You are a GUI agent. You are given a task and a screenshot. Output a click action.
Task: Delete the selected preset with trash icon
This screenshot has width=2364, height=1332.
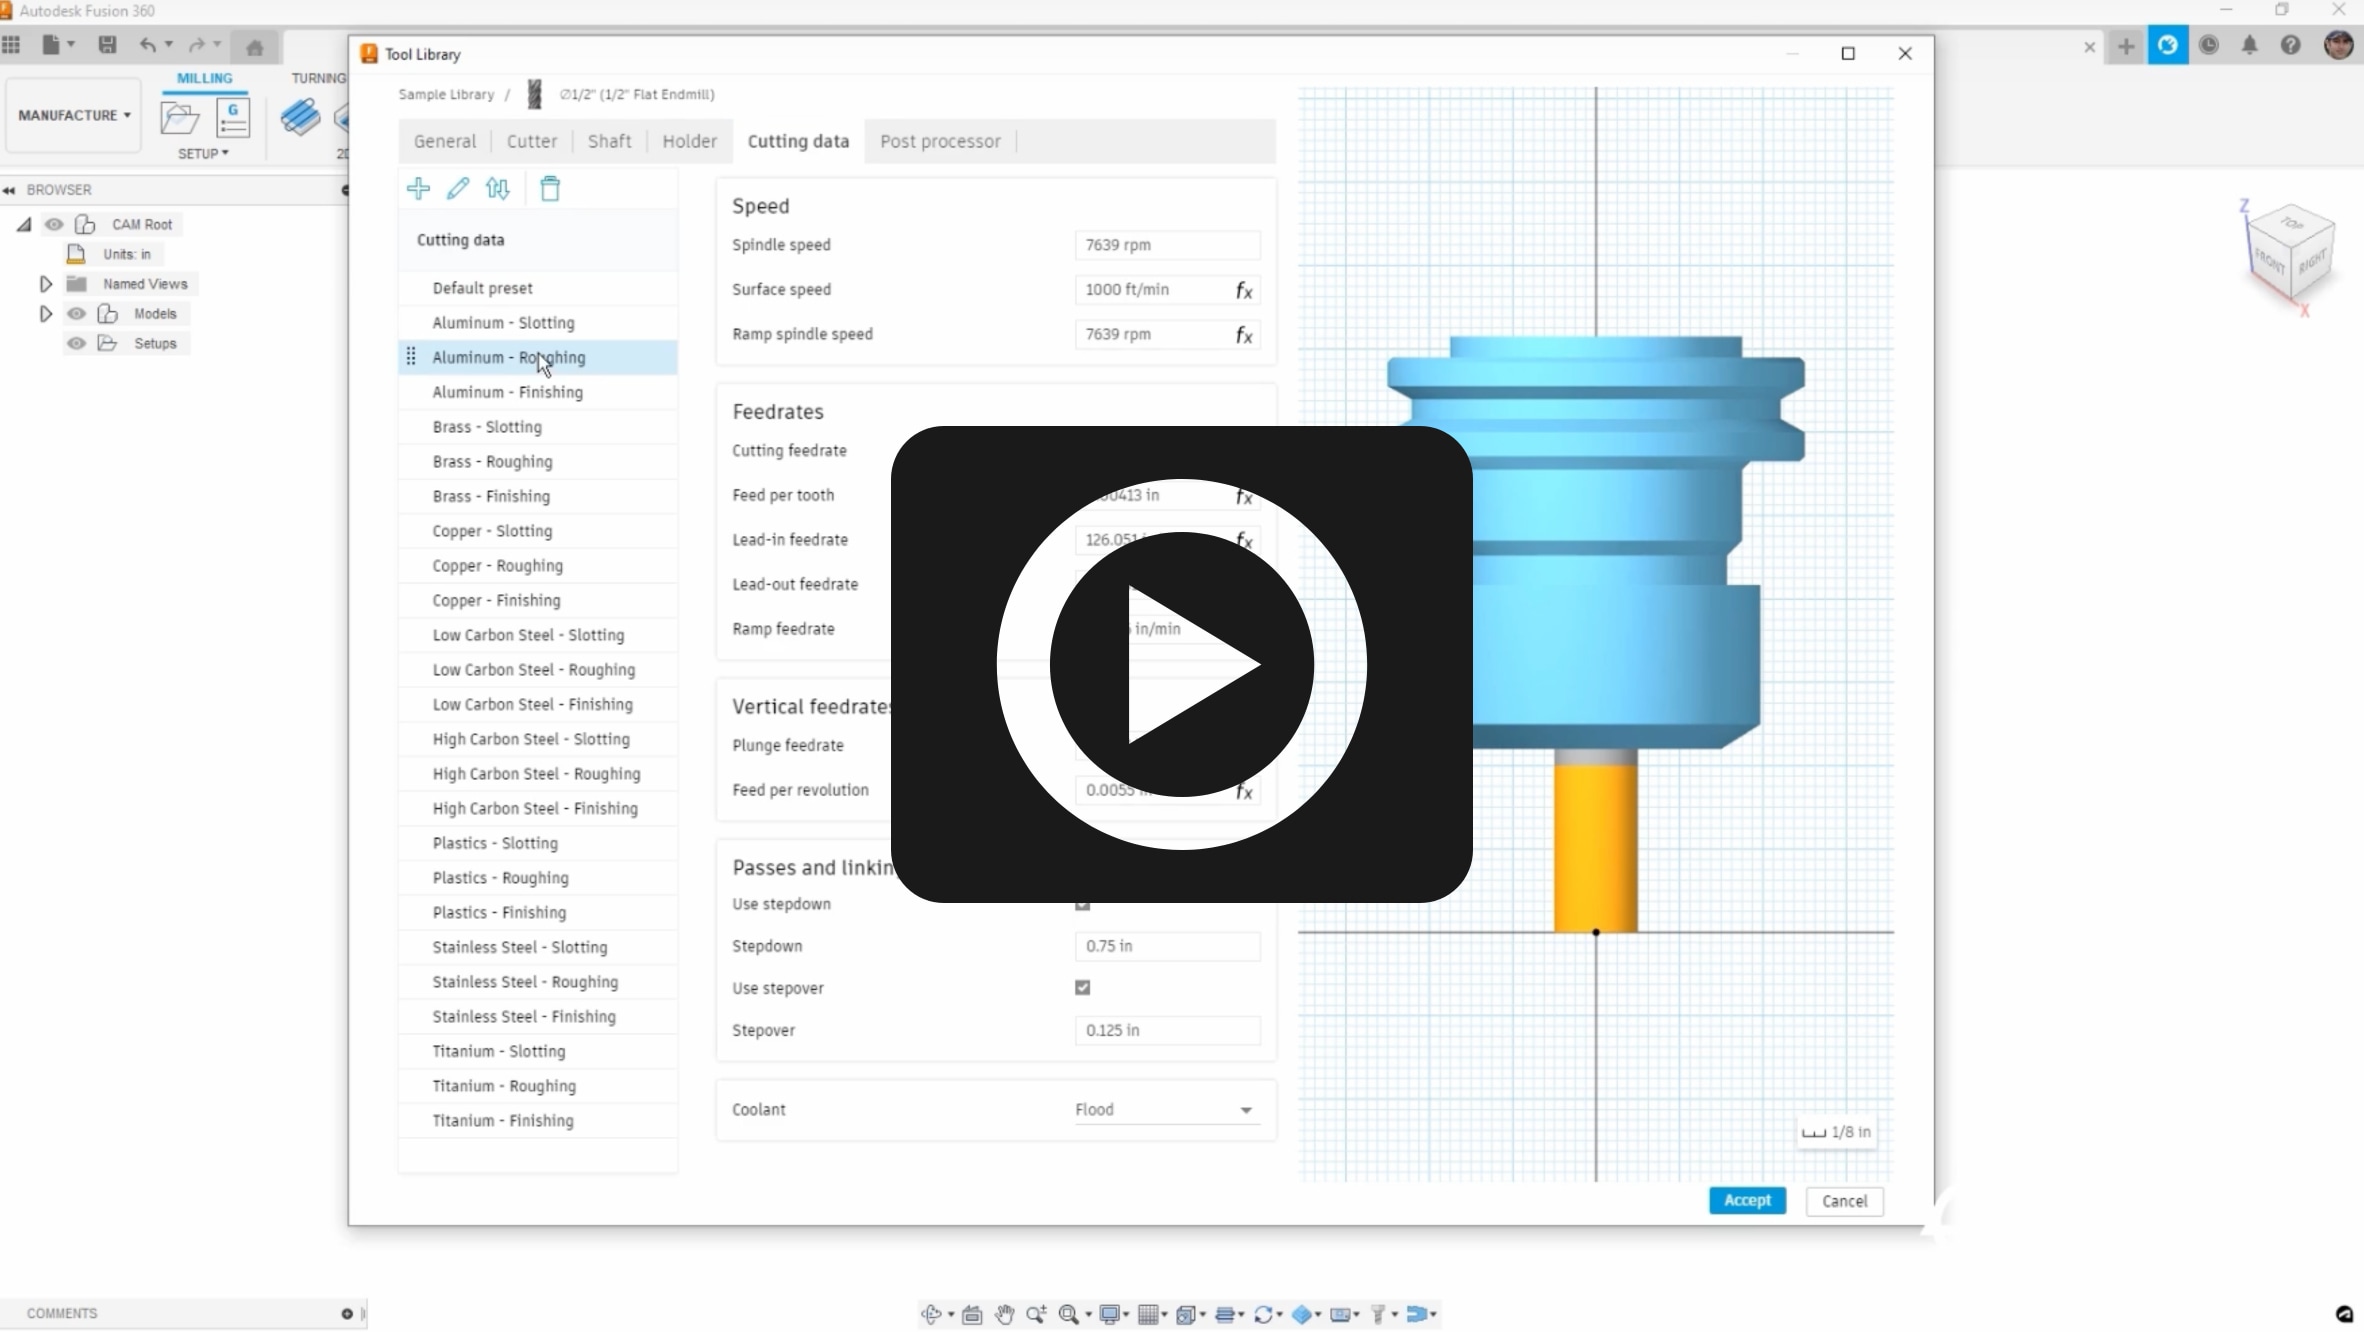550,188
